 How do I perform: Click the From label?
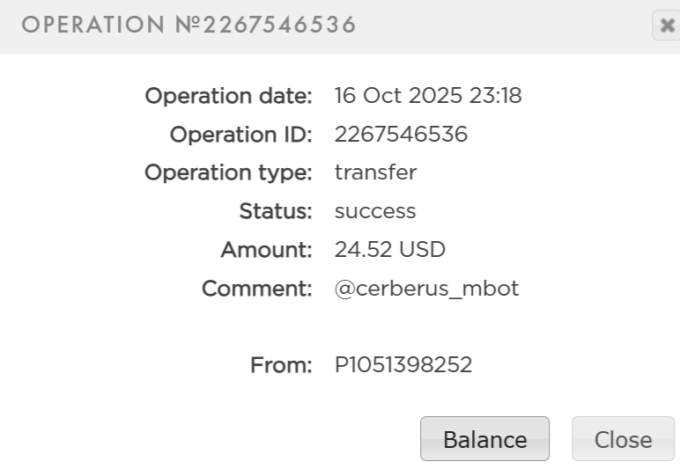[x=282, y=366]
